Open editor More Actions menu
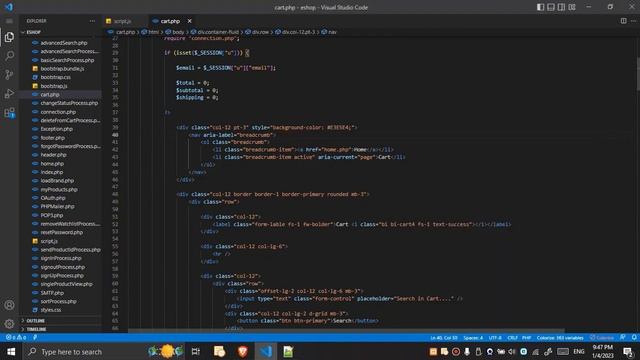 633,21
